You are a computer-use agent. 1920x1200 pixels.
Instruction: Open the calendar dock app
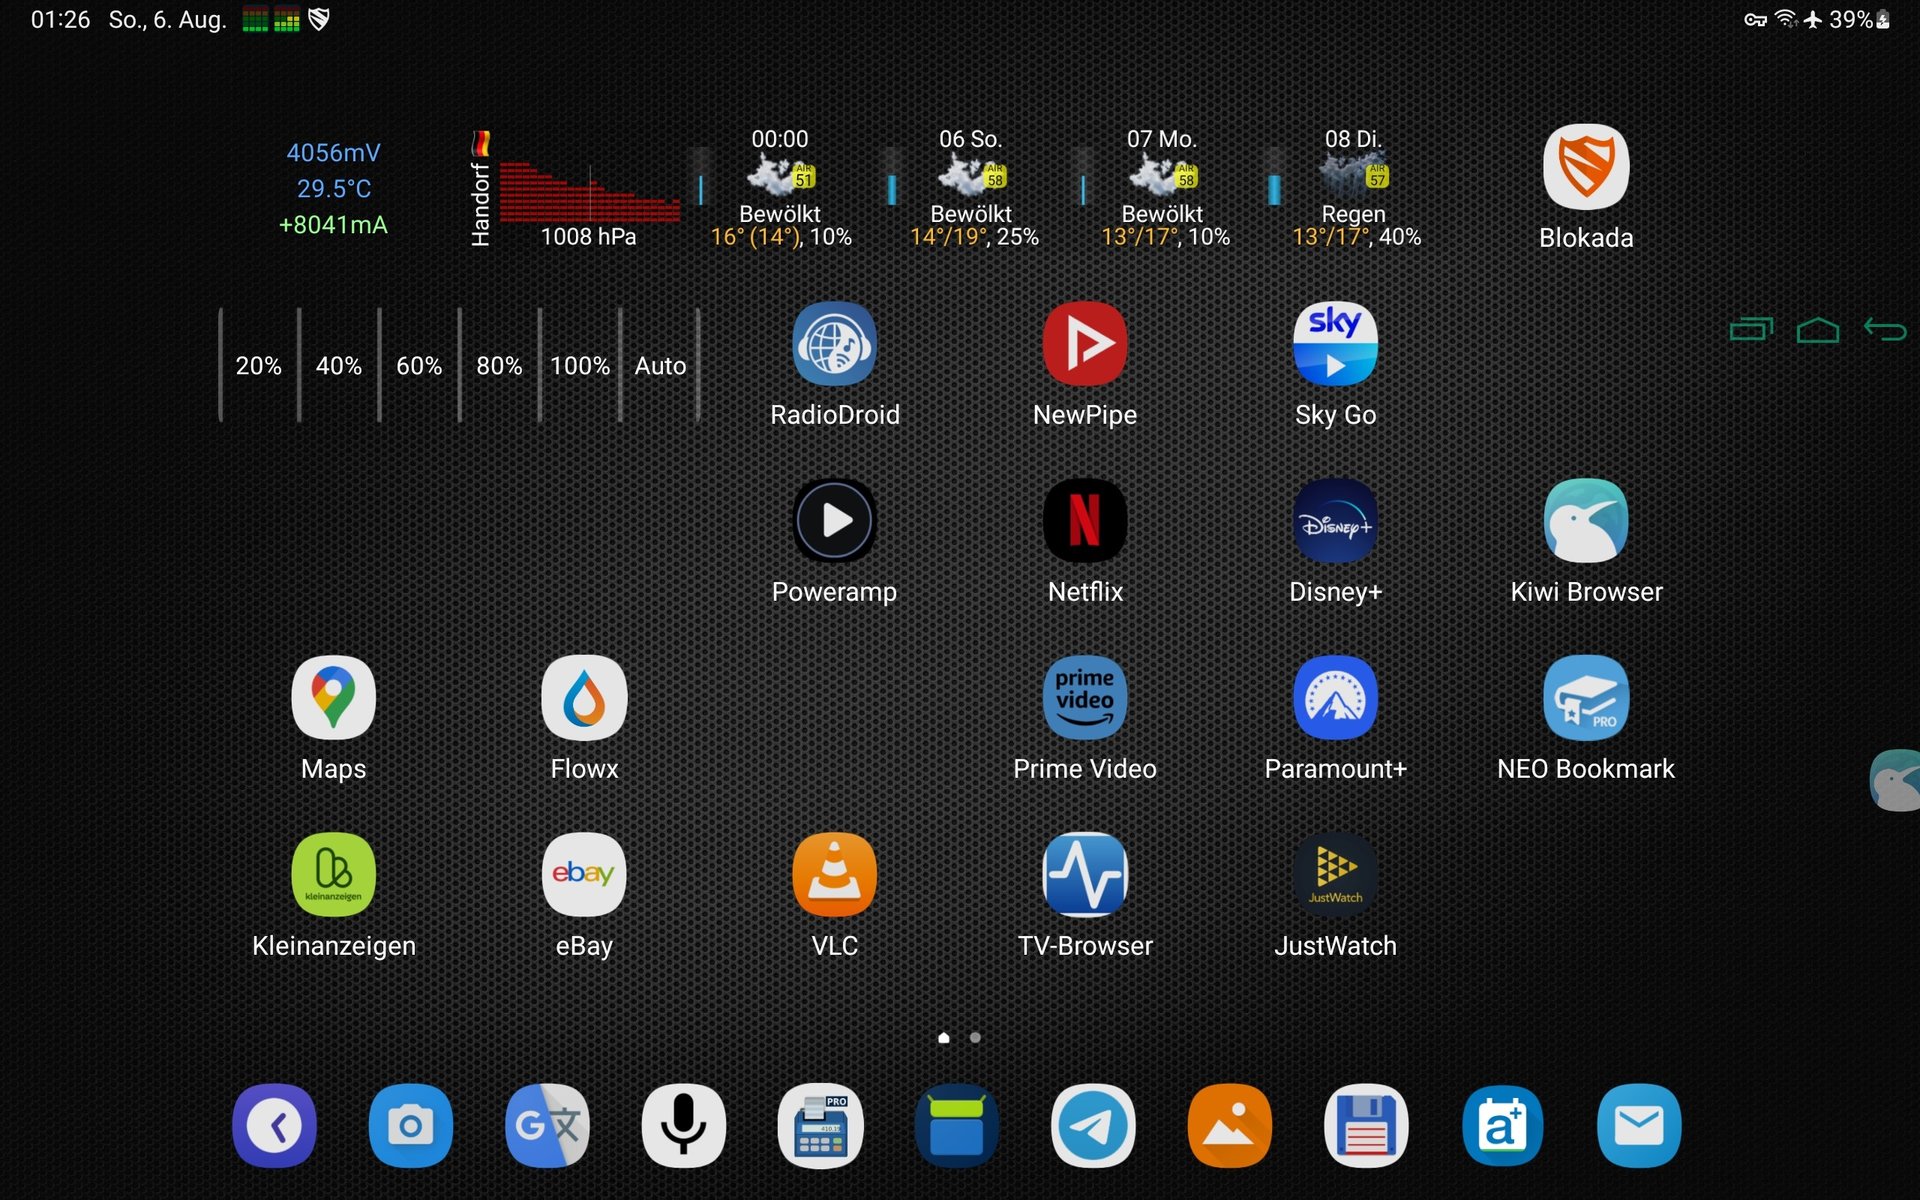point(1502,1126)
